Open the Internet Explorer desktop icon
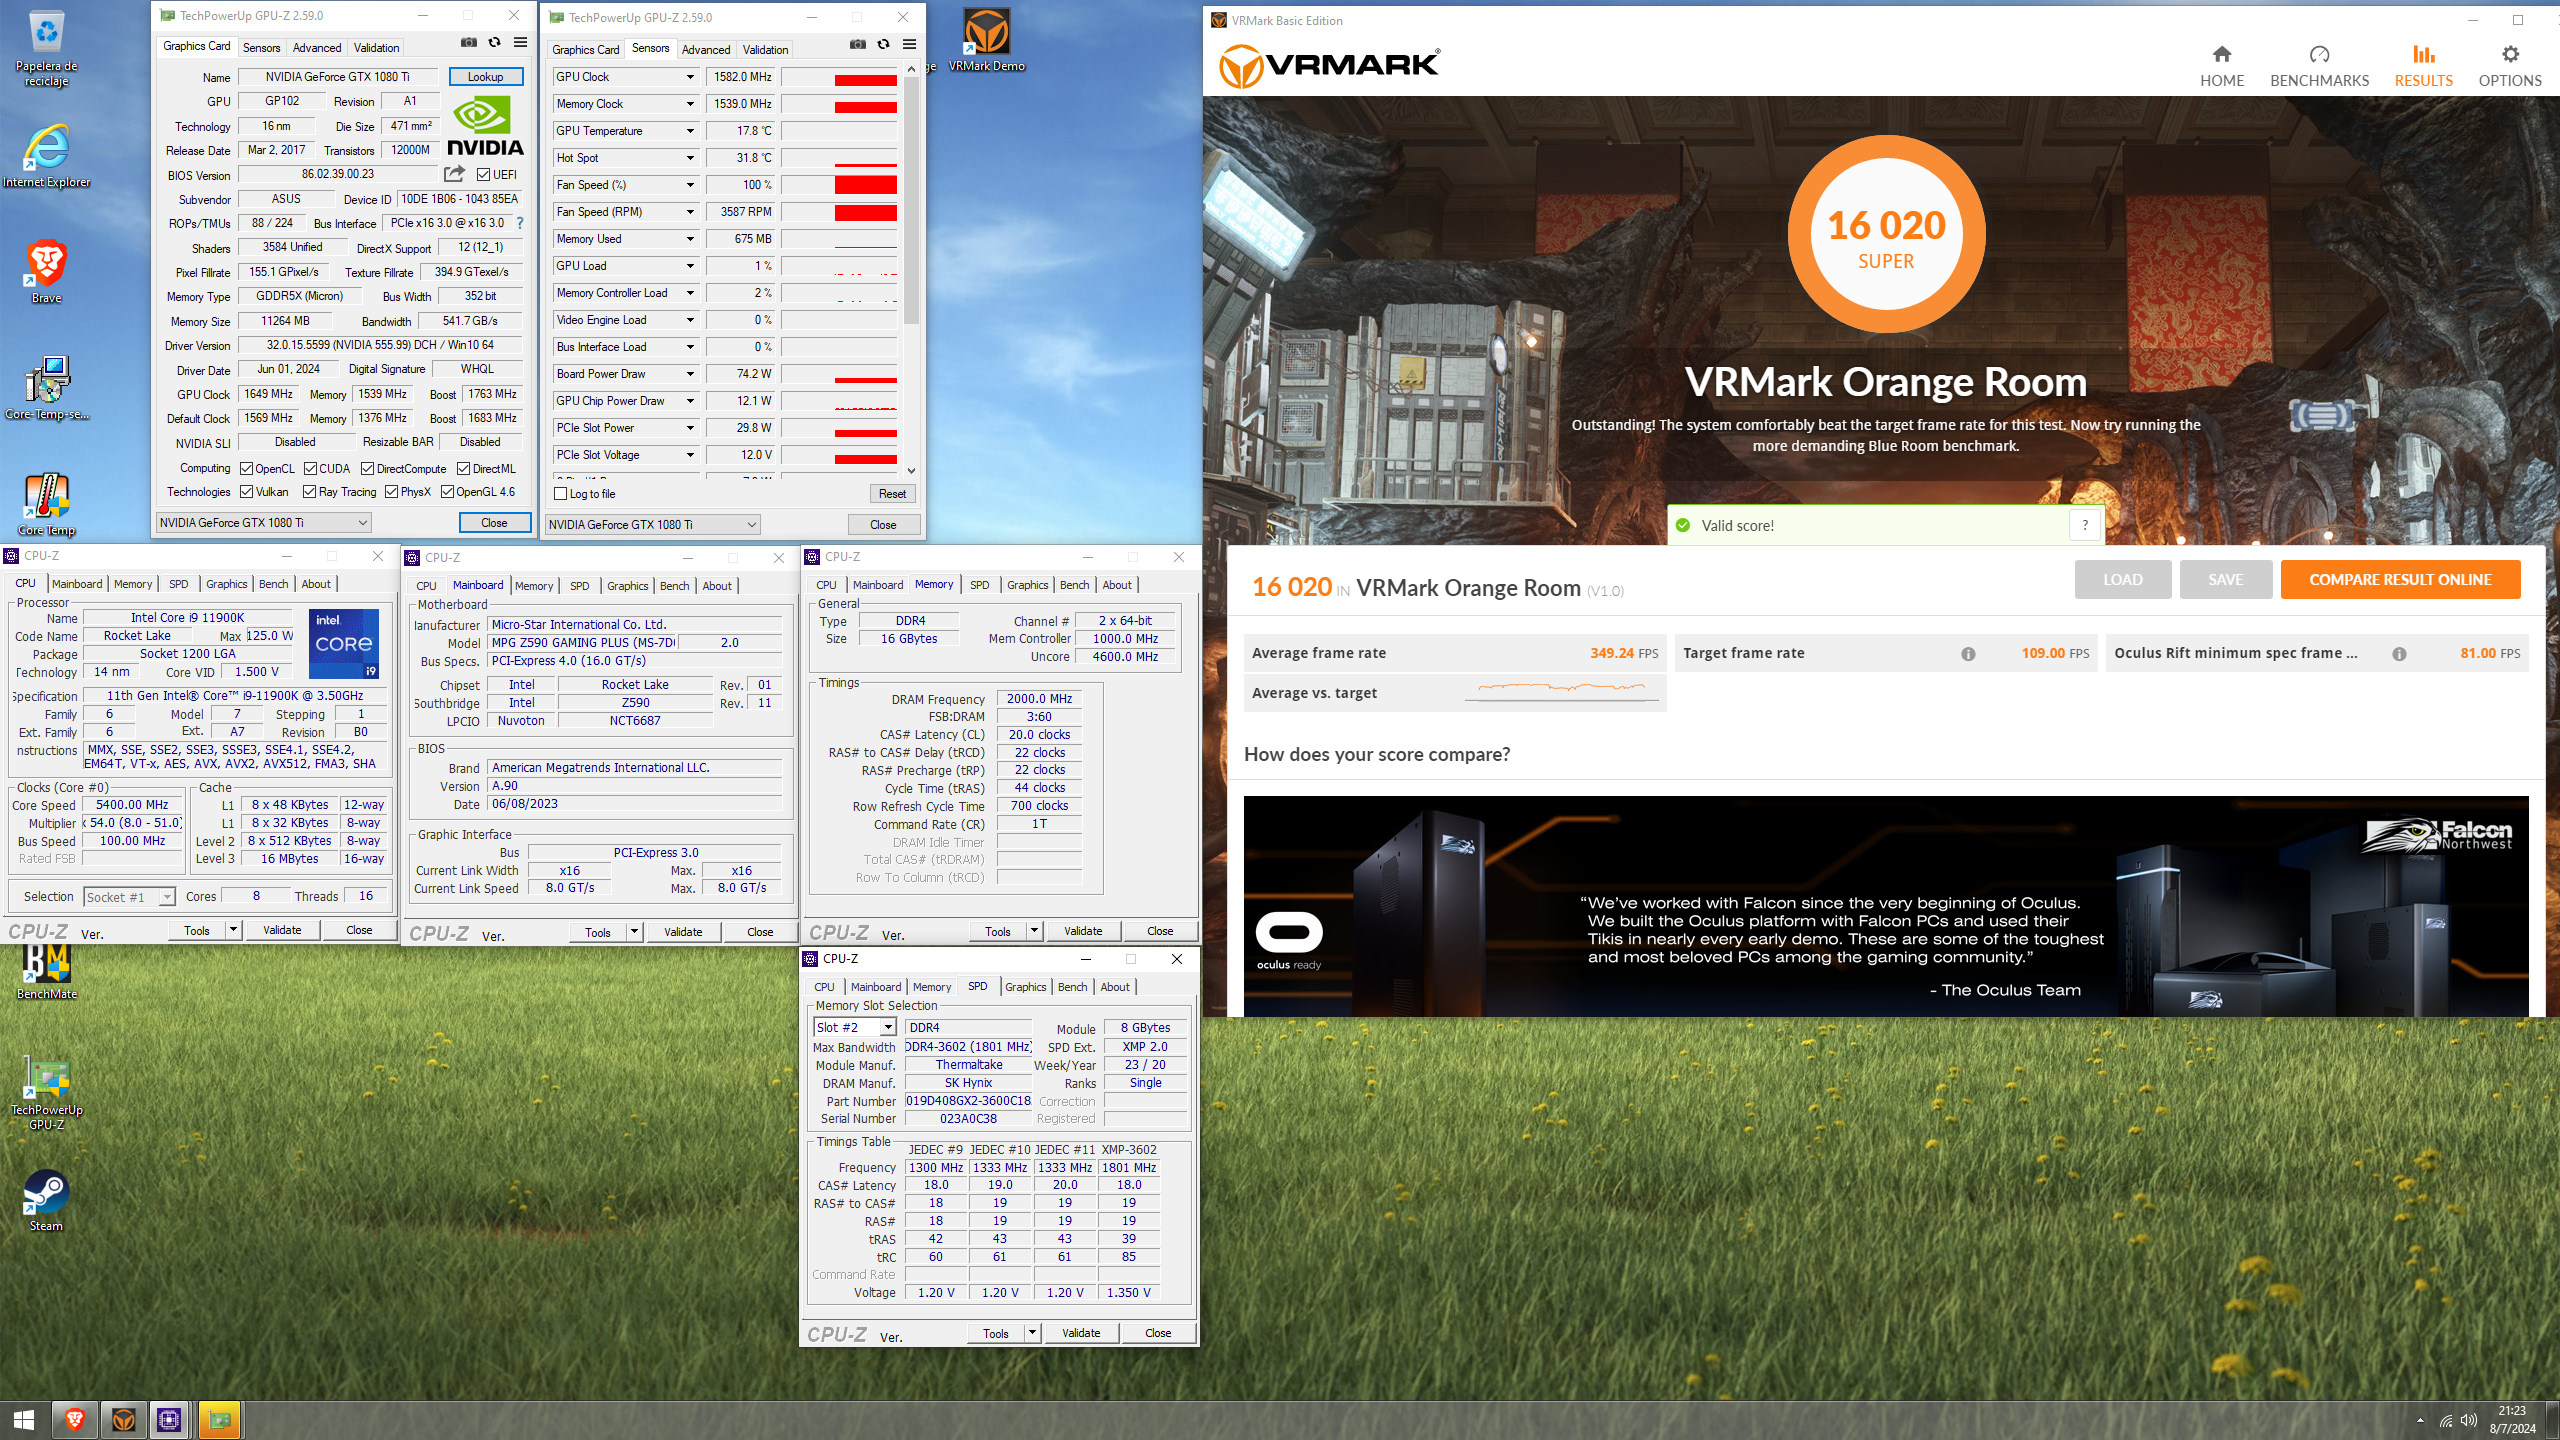2560x1440 pixels. click(46, 157)
